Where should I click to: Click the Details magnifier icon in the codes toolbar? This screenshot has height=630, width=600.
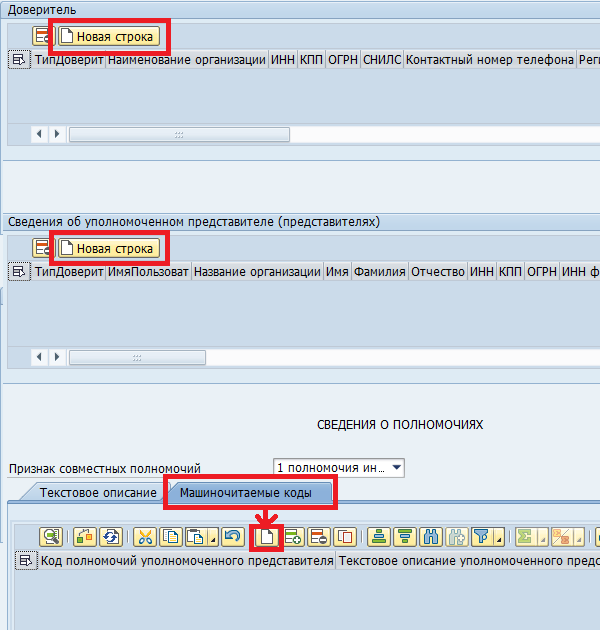(51, 537)
